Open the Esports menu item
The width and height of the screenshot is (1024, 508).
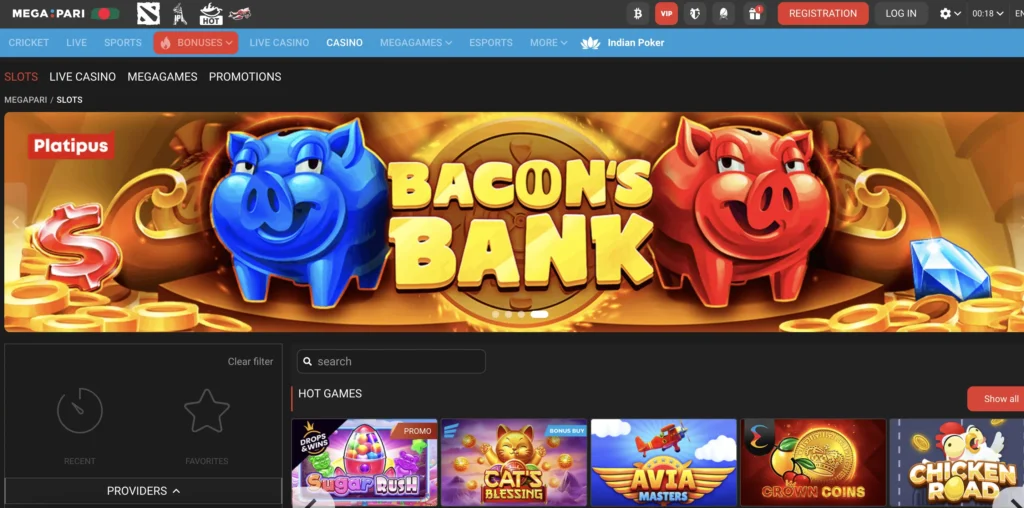point(490,42)
